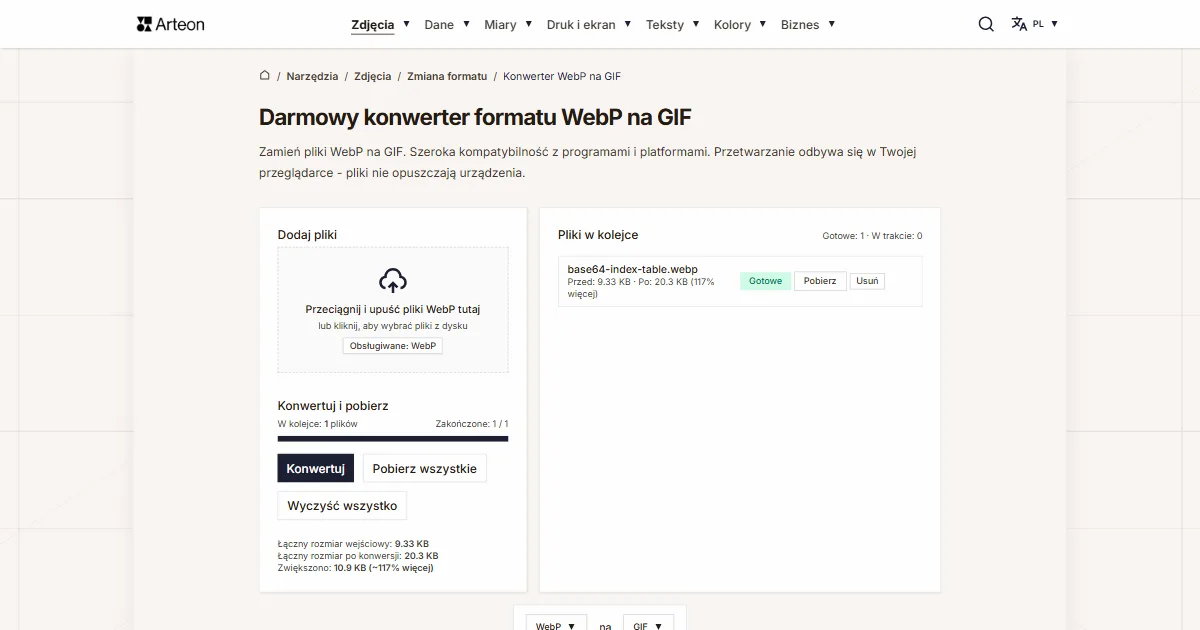Download base64-index-table.webp with Pobierz
Screen dimensions: 1200x630
pos(820,281)
